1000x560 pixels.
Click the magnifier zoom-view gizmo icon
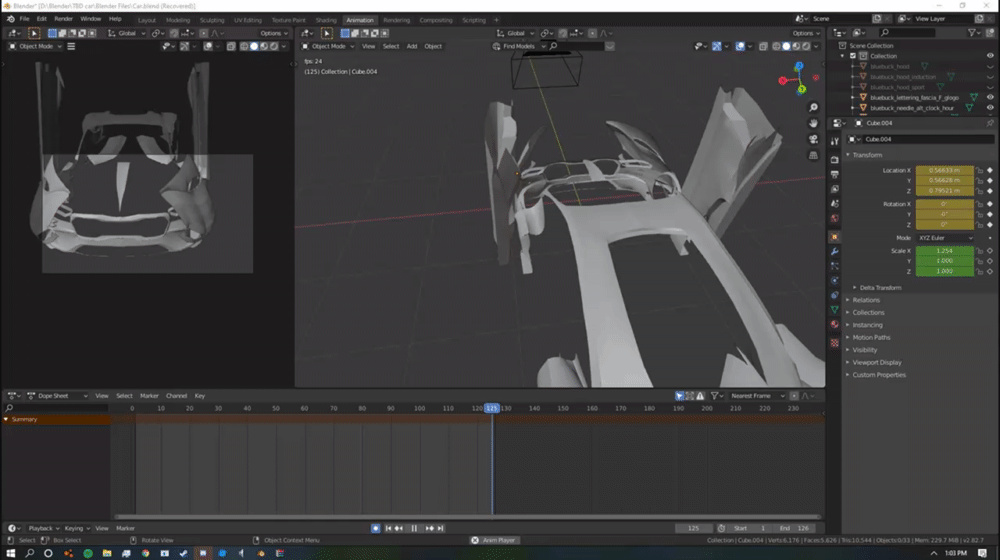point(814,107)
